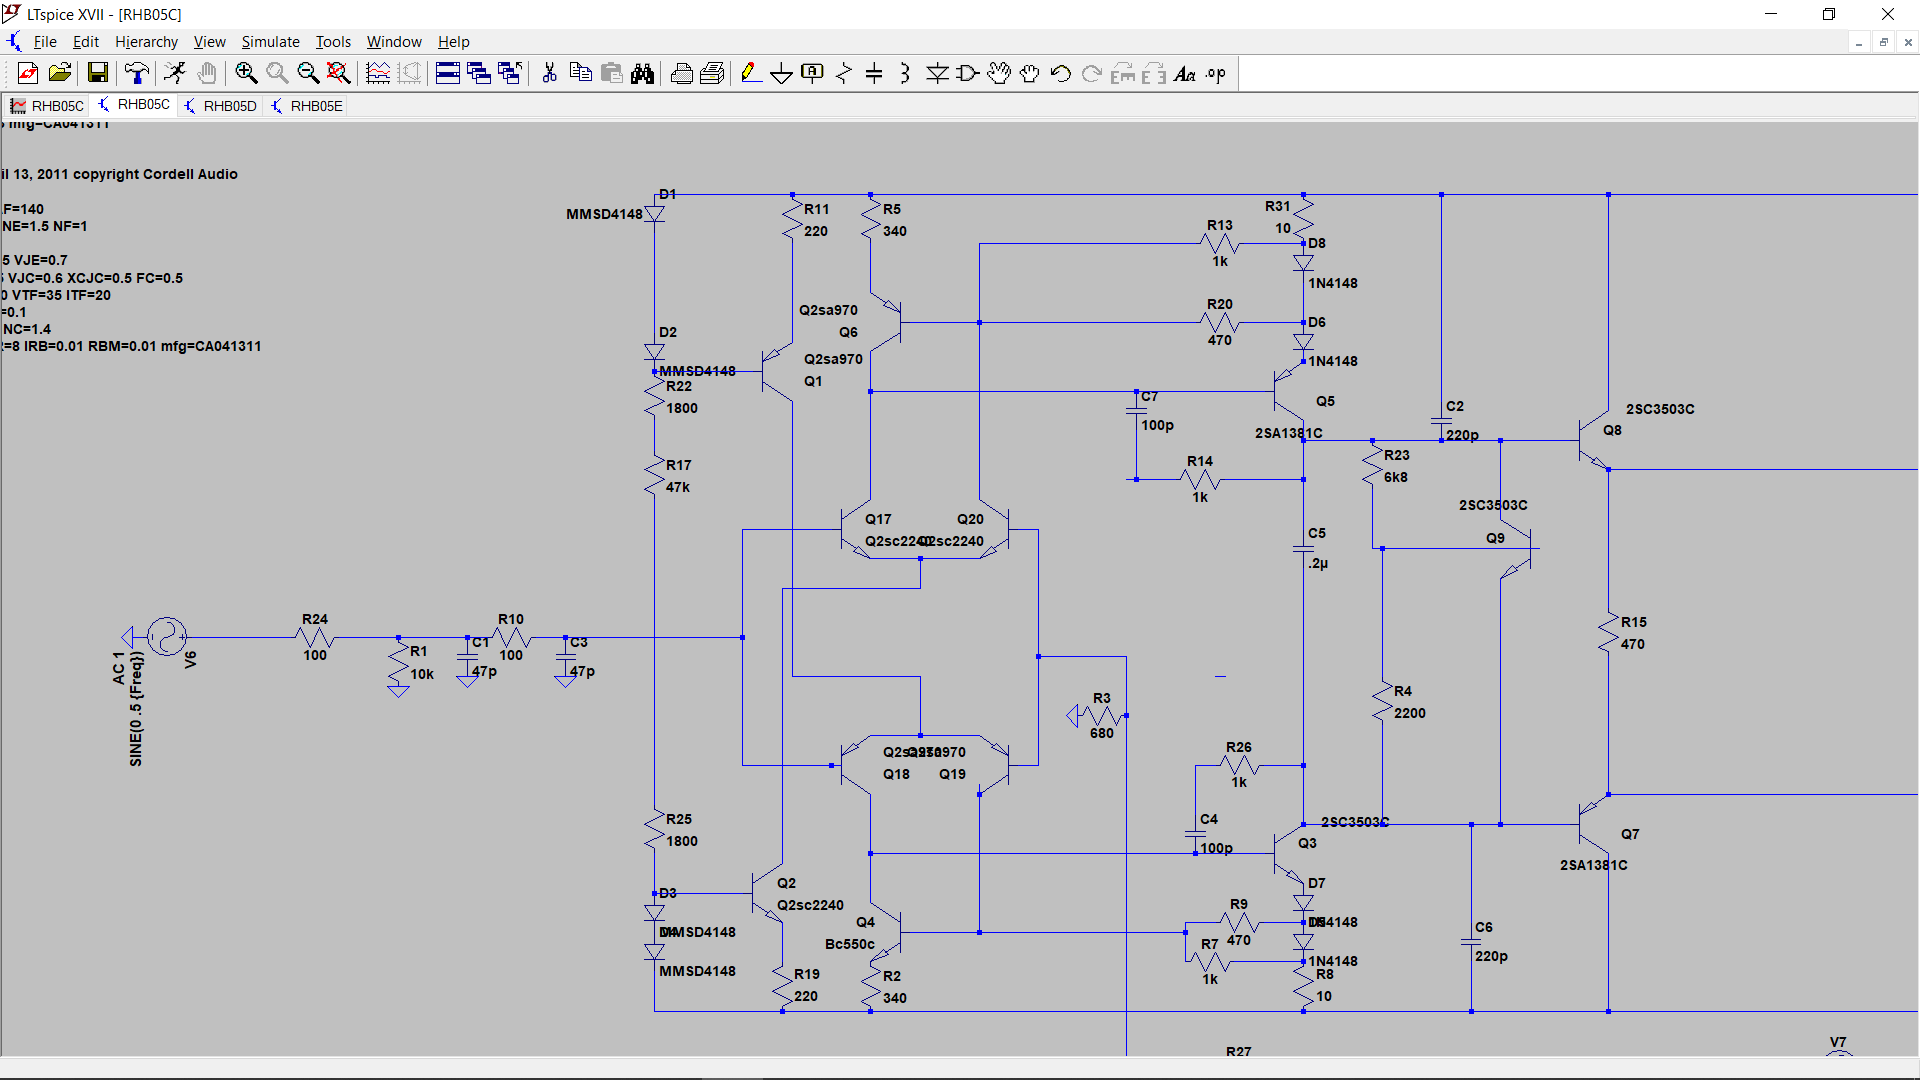Click the '.2µ' value of C5
1920x1080 pixels.
[1318, 563]
